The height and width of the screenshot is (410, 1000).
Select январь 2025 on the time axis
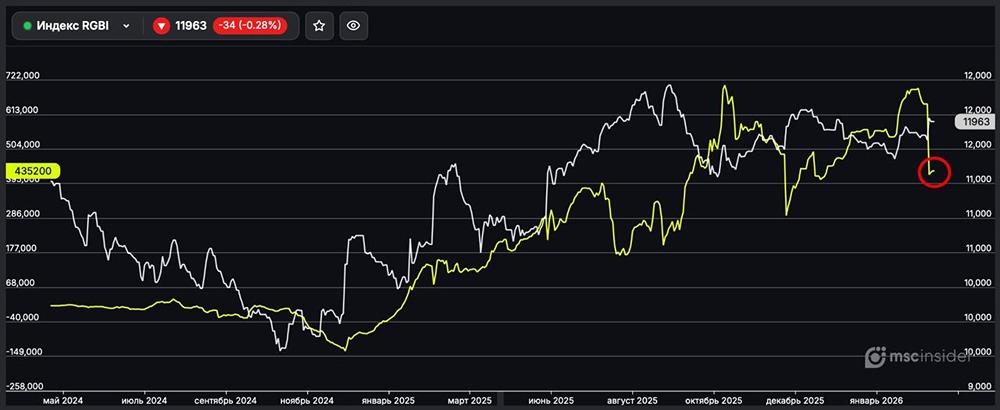coord(383,399)
